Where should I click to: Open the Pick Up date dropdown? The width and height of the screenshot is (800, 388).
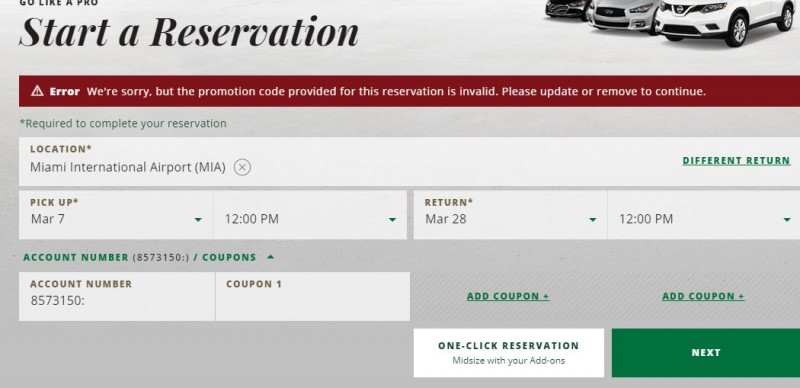click(116, 215)
